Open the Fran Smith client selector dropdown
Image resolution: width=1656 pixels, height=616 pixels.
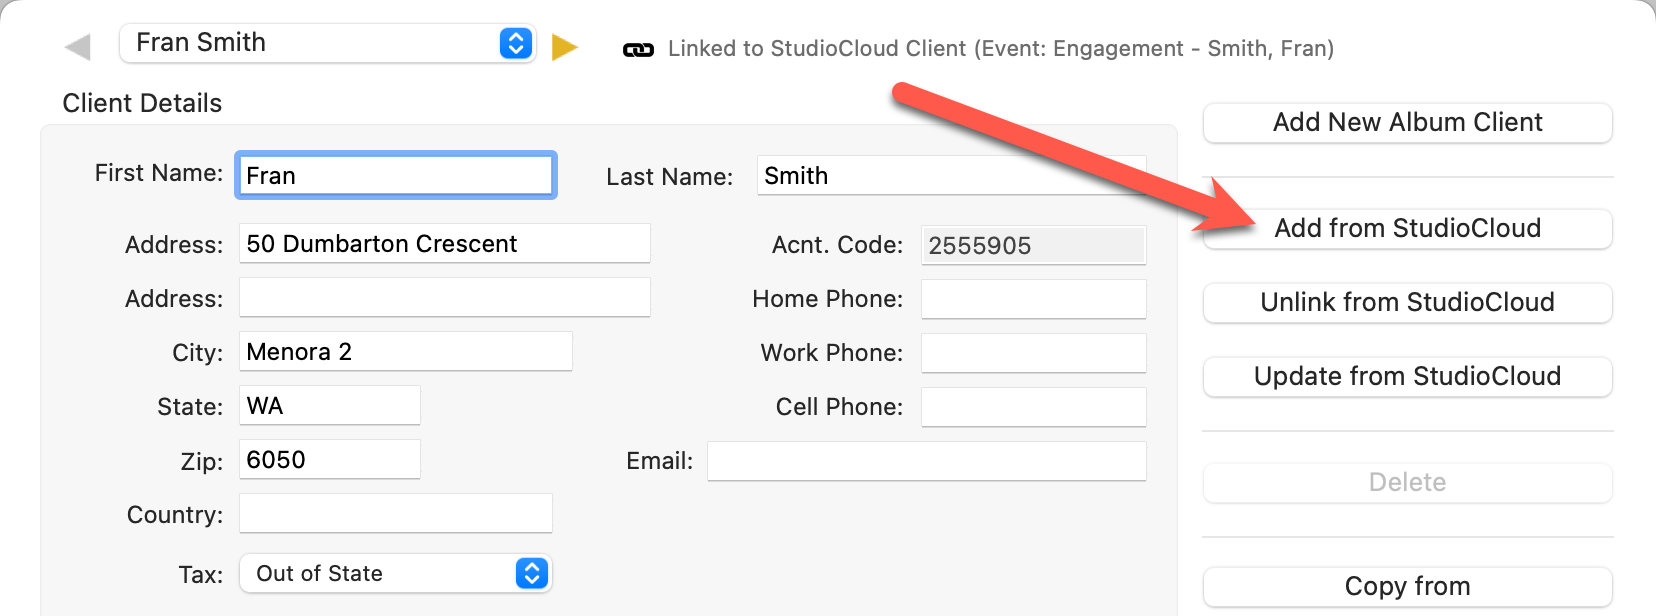328,43
